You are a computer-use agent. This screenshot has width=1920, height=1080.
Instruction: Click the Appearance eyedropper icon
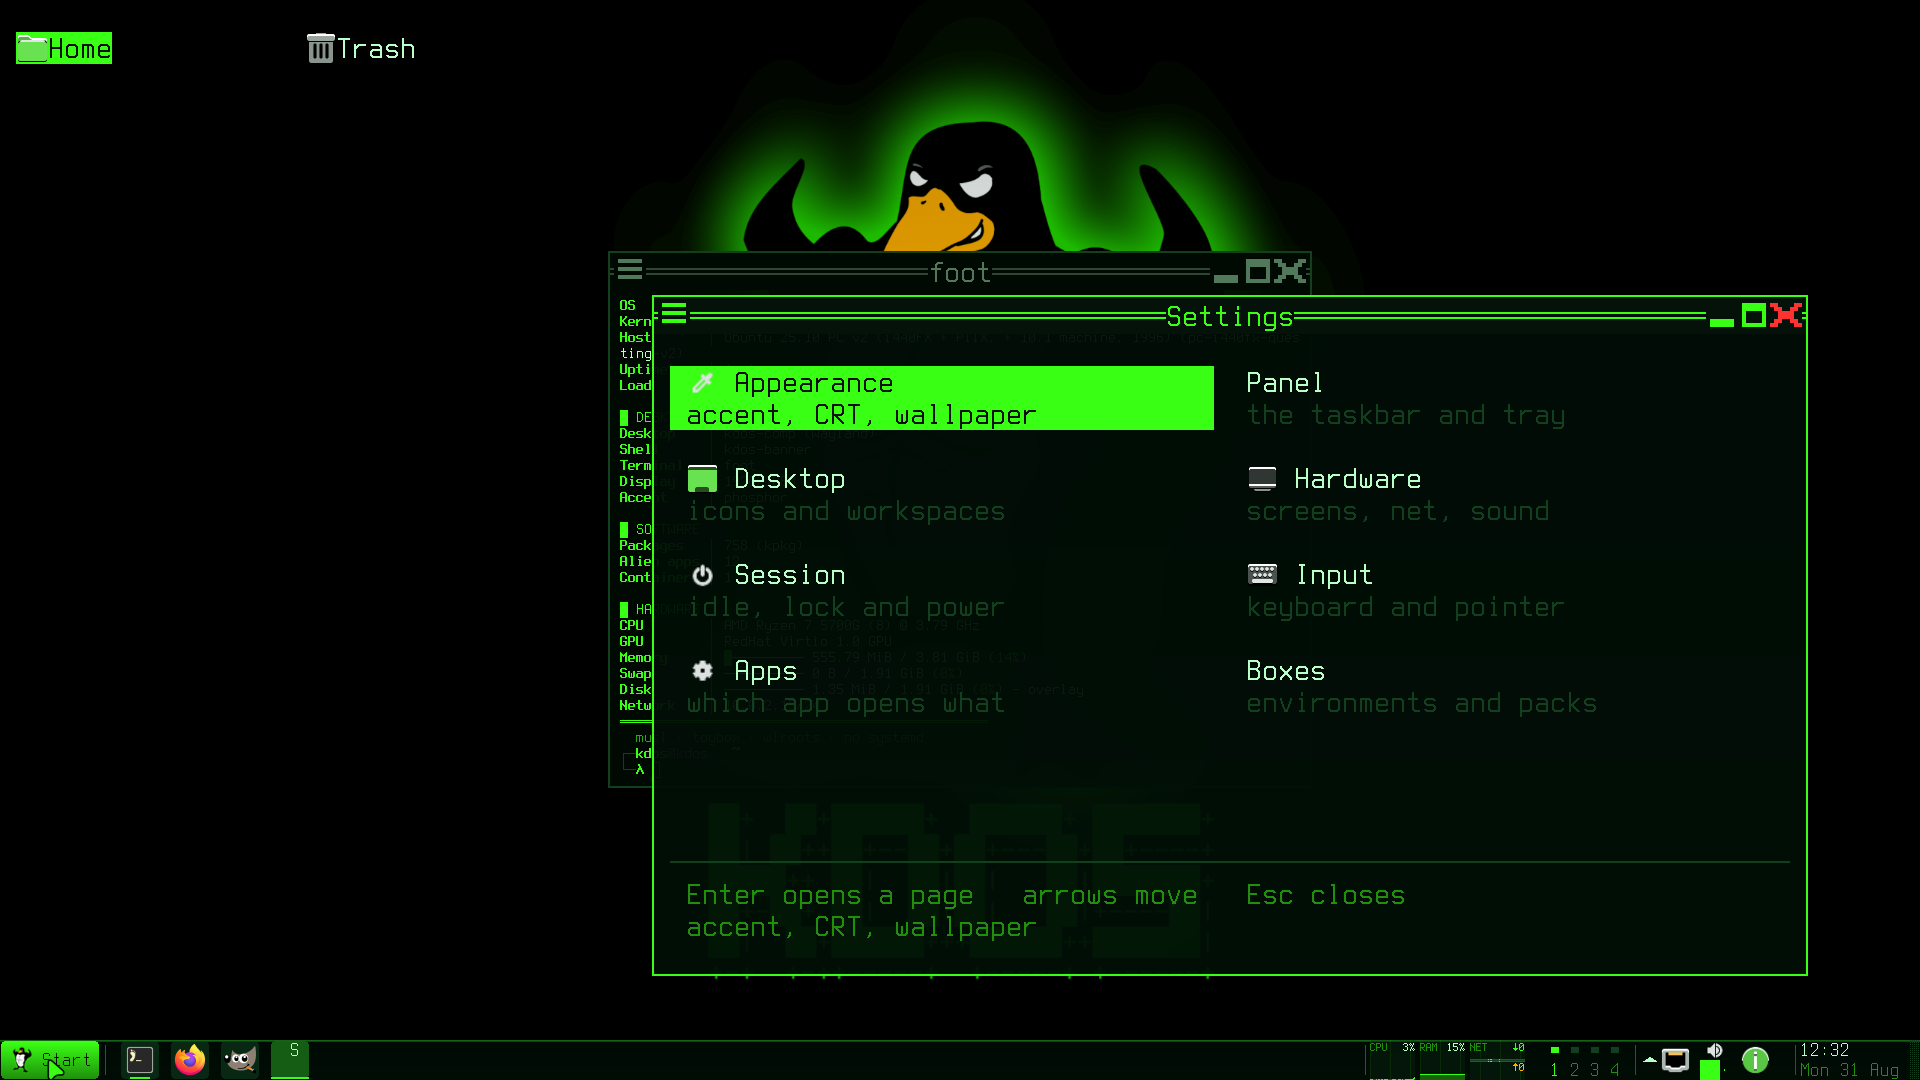[x=703, y=383]
